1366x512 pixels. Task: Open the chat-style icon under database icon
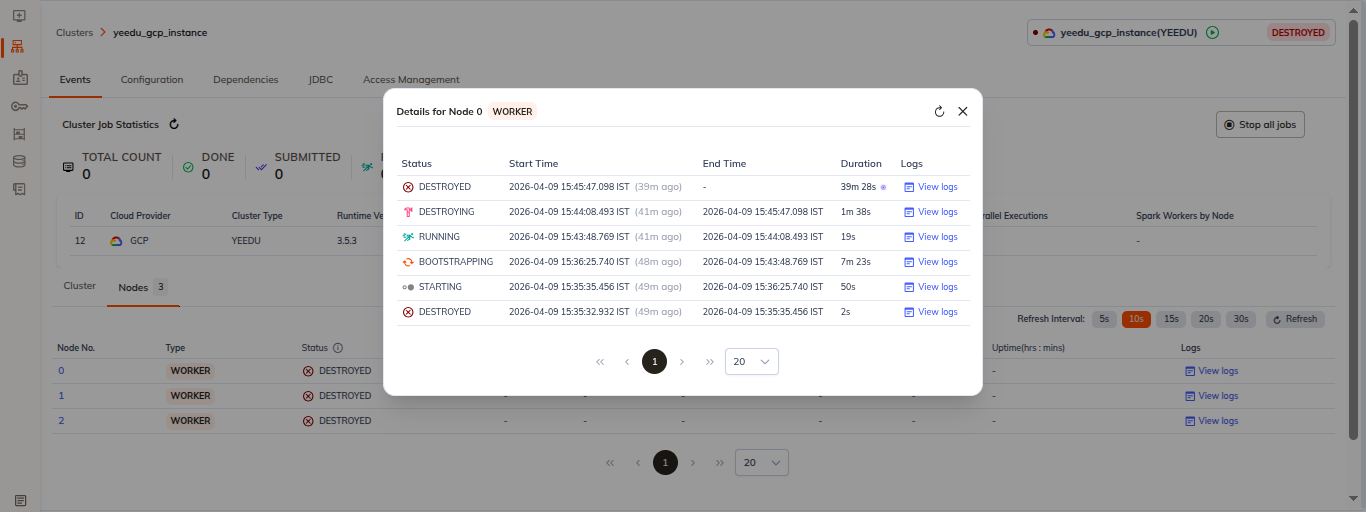tap(19, 189)
